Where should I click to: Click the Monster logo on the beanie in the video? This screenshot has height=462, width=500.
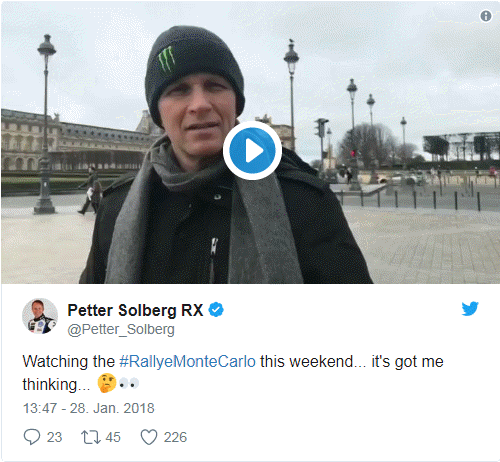[166, 59]
